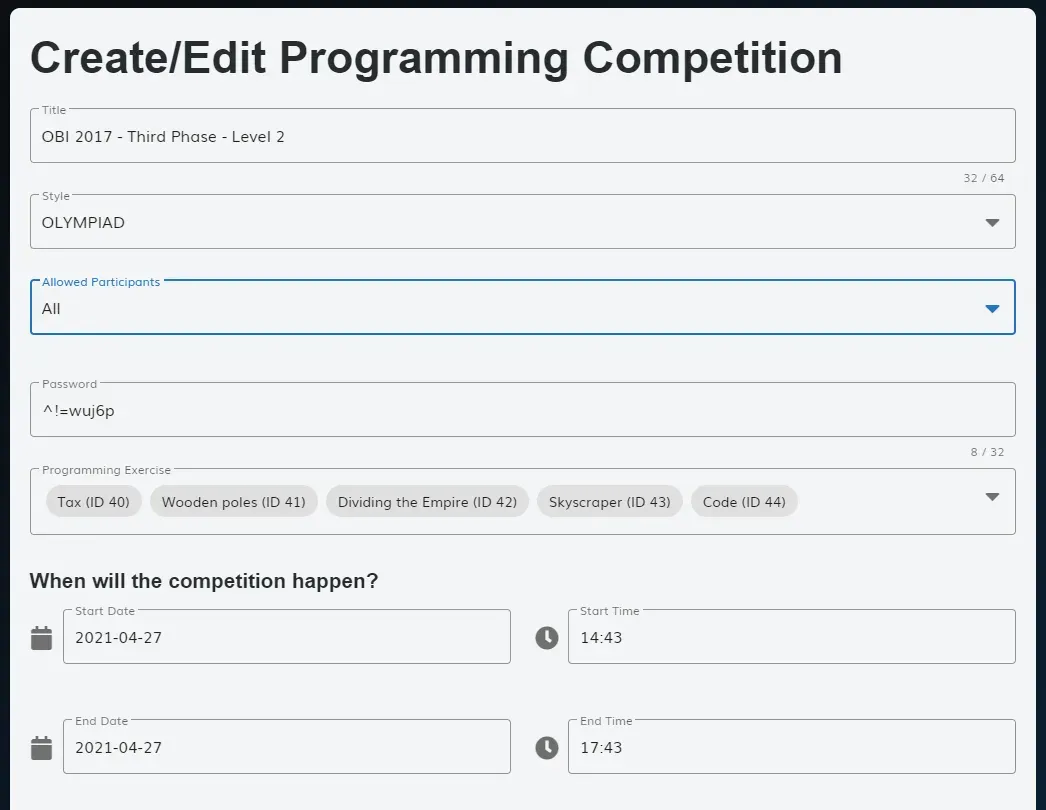Click the End Date calendar icon
Screen dimensions: 1046x810
[x=41, y=747]
